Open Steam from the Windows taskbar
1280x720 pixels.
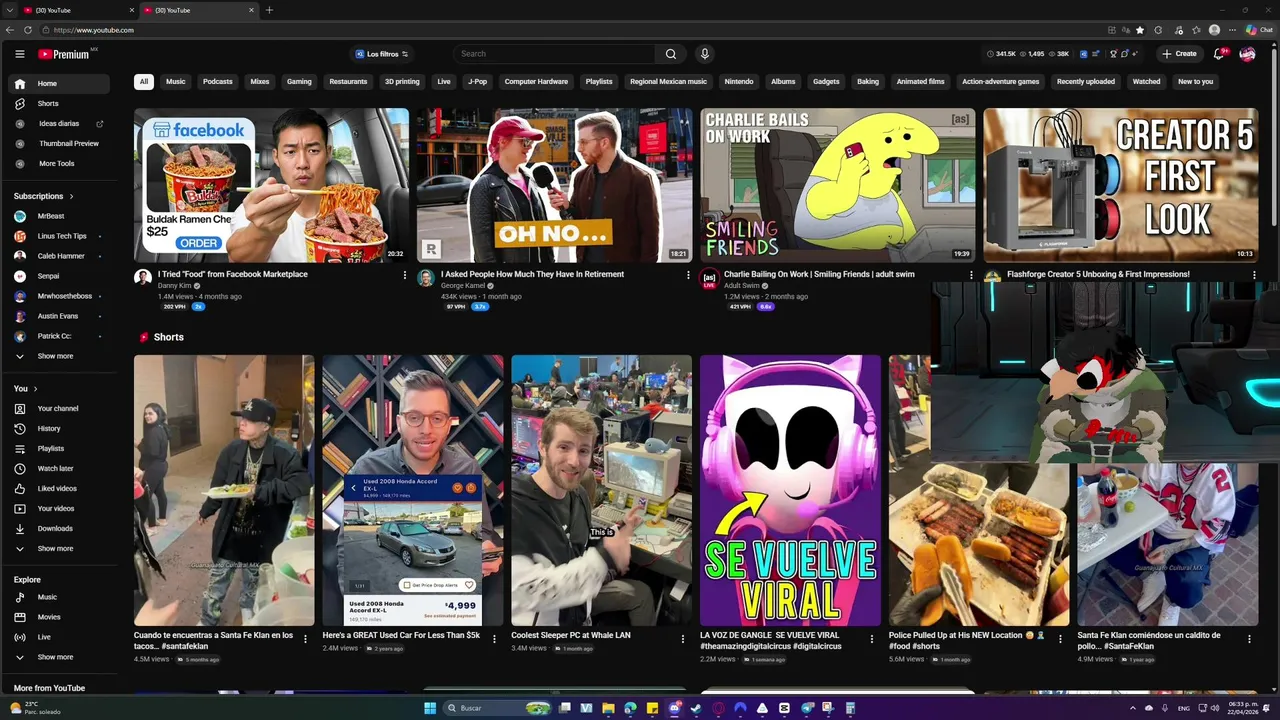point(697,708)
